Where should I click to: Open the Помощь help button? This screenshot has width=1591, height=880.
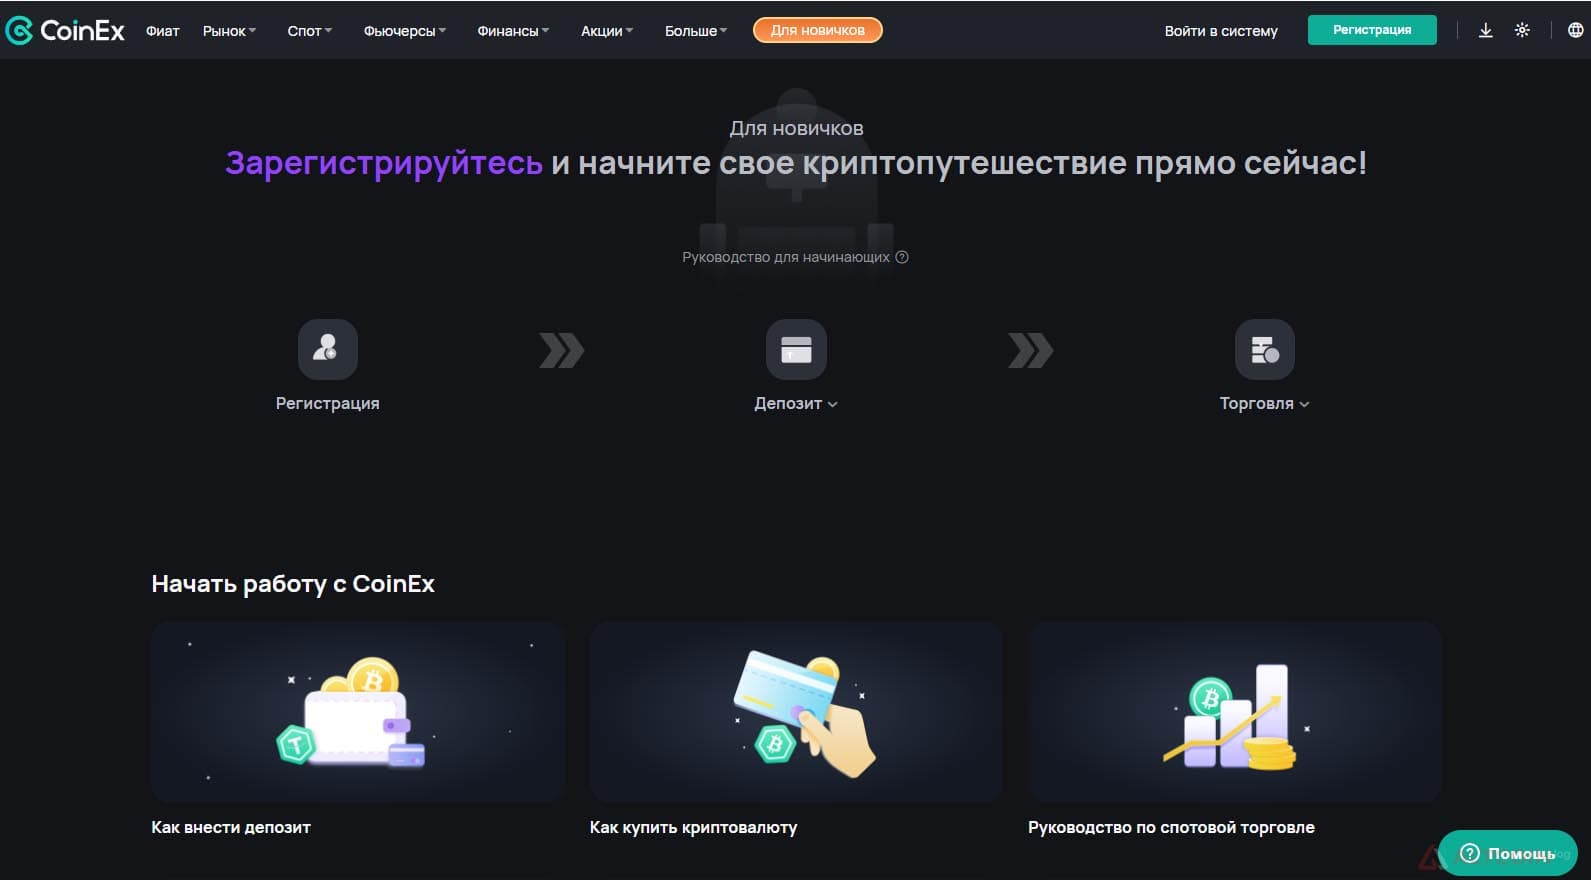click(x=1508, y=853)
